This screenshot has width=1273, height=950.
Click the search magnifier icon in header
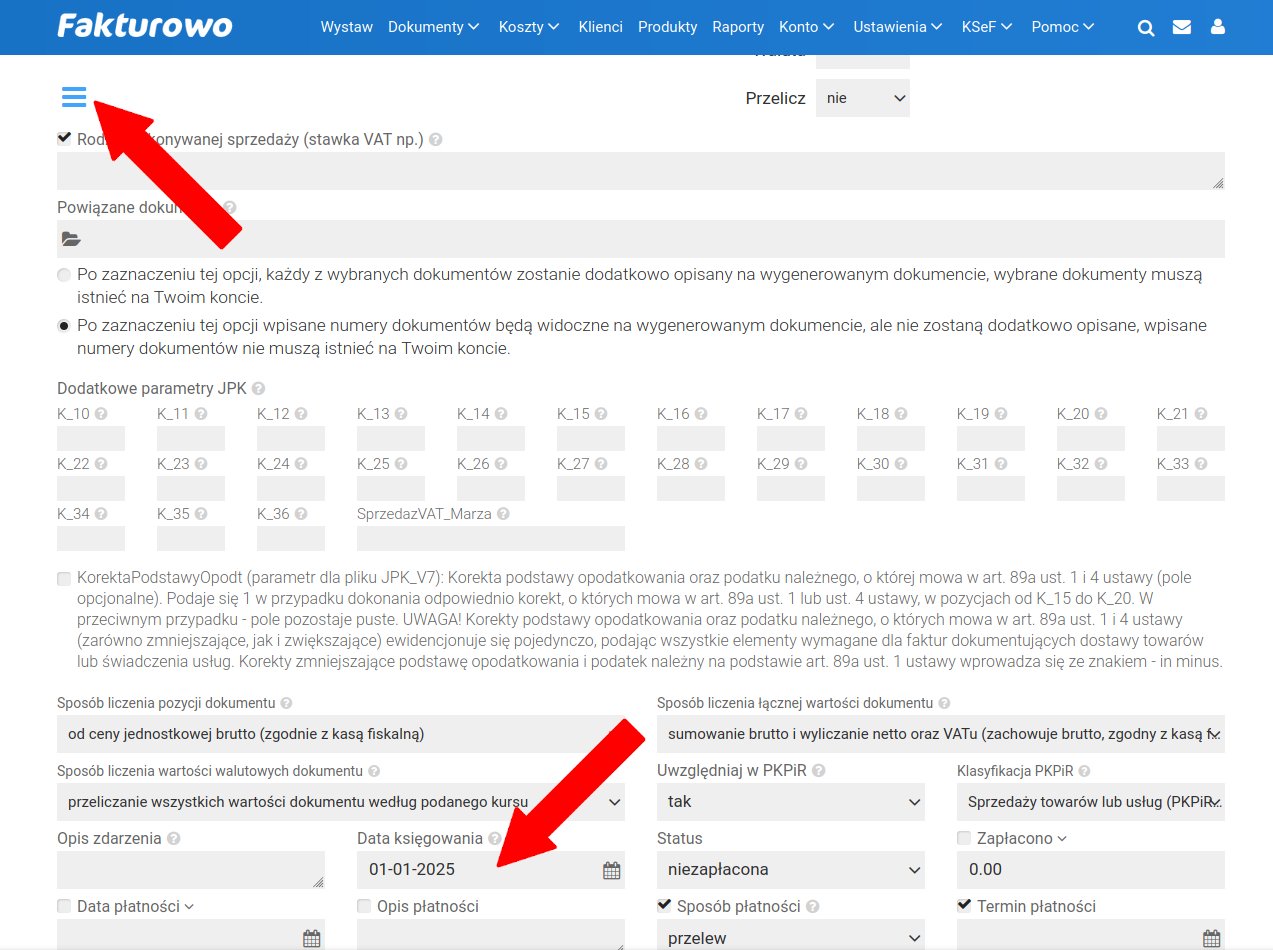[x=1146, y=28]
